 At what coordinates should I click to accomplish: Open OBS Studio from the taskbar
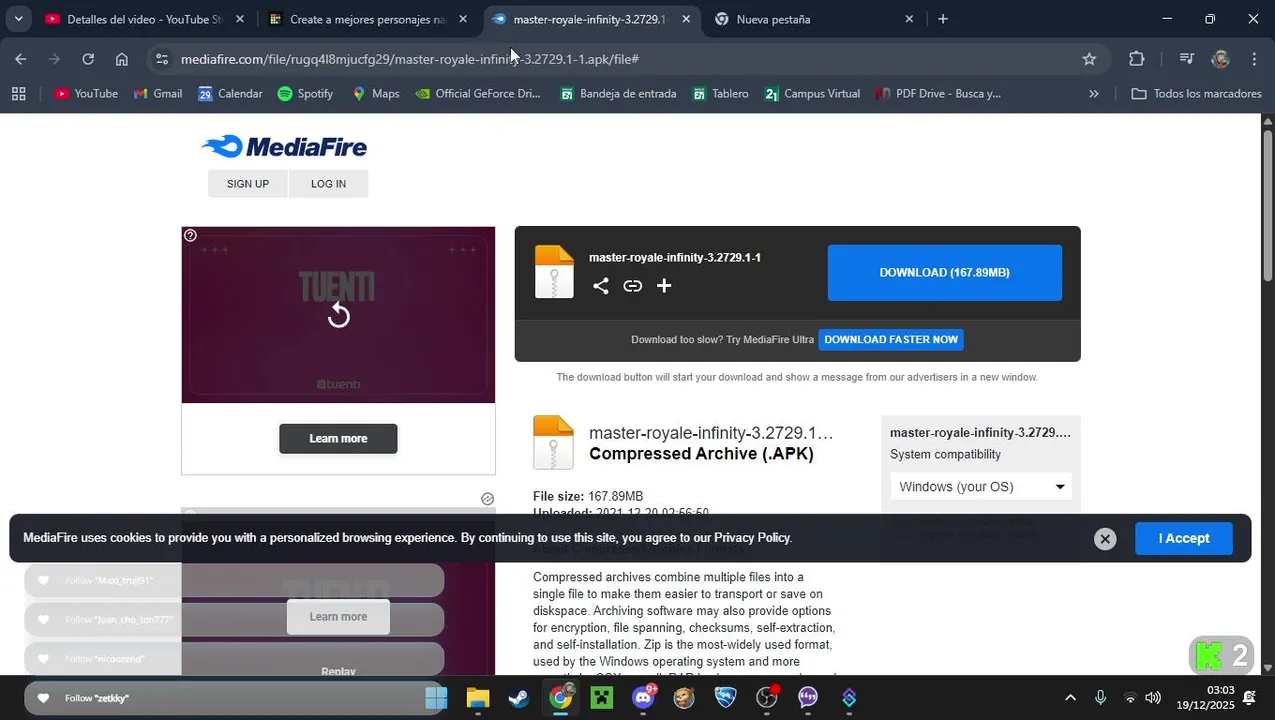click(x=767, y=698)
